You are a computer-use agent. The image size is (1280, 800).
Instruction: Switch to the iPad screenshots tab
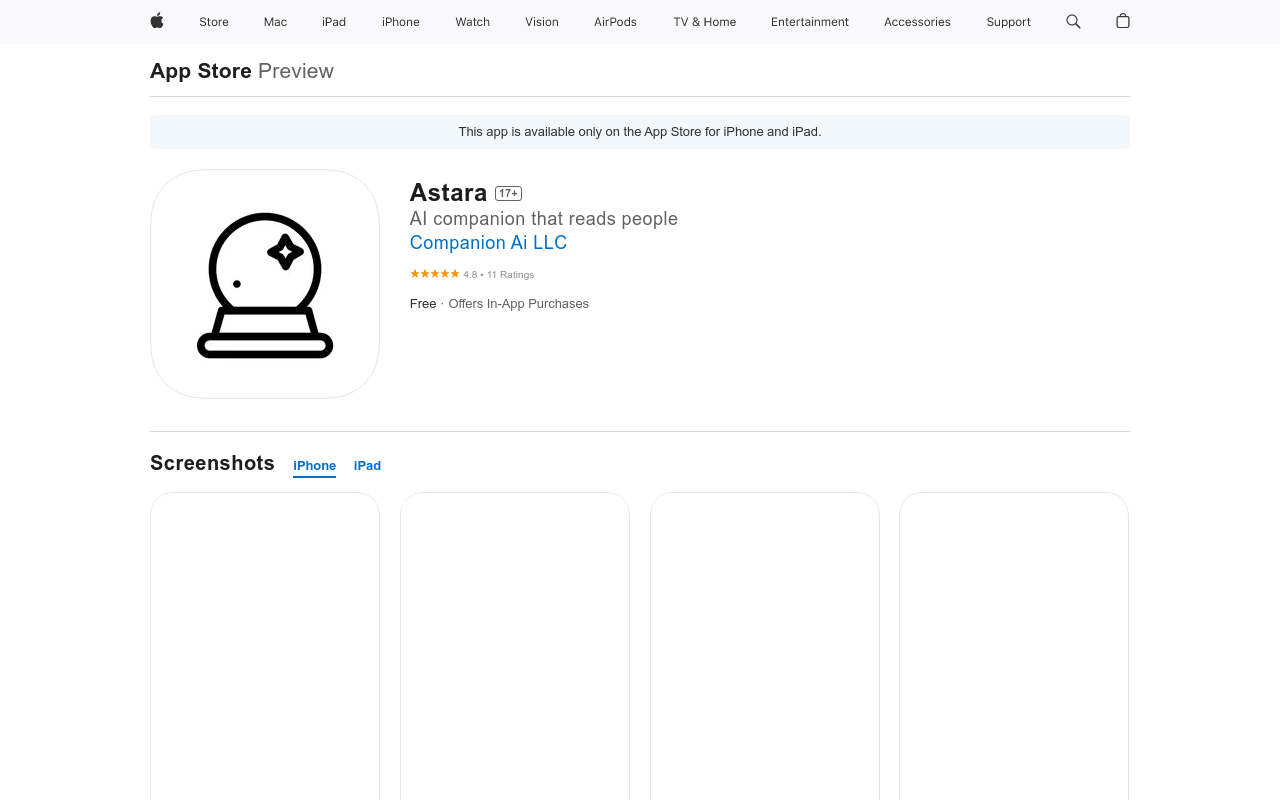[x=367, y=466]
